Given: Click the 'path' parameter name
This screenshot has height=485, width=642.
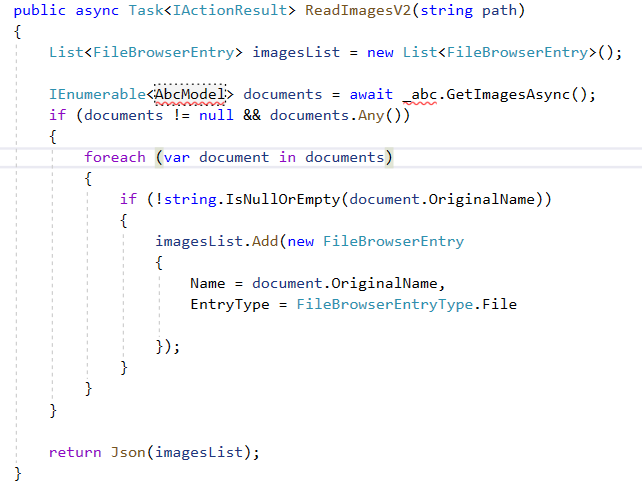Looking at the screenshot, I should tap(499, 11).
